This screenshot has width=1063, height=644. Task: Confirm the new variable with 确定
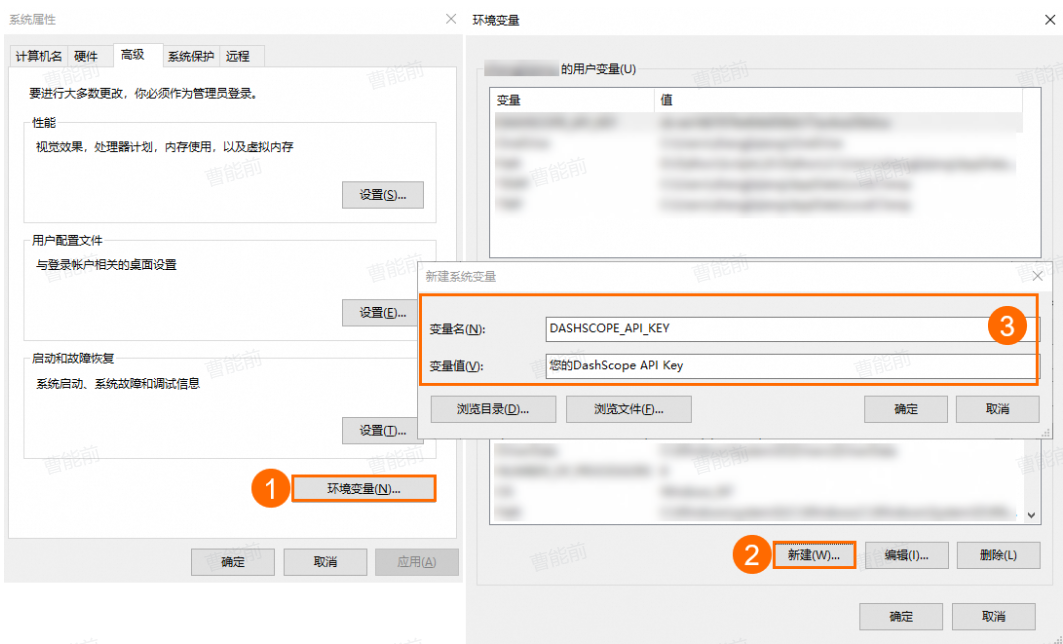click(906, 409)
